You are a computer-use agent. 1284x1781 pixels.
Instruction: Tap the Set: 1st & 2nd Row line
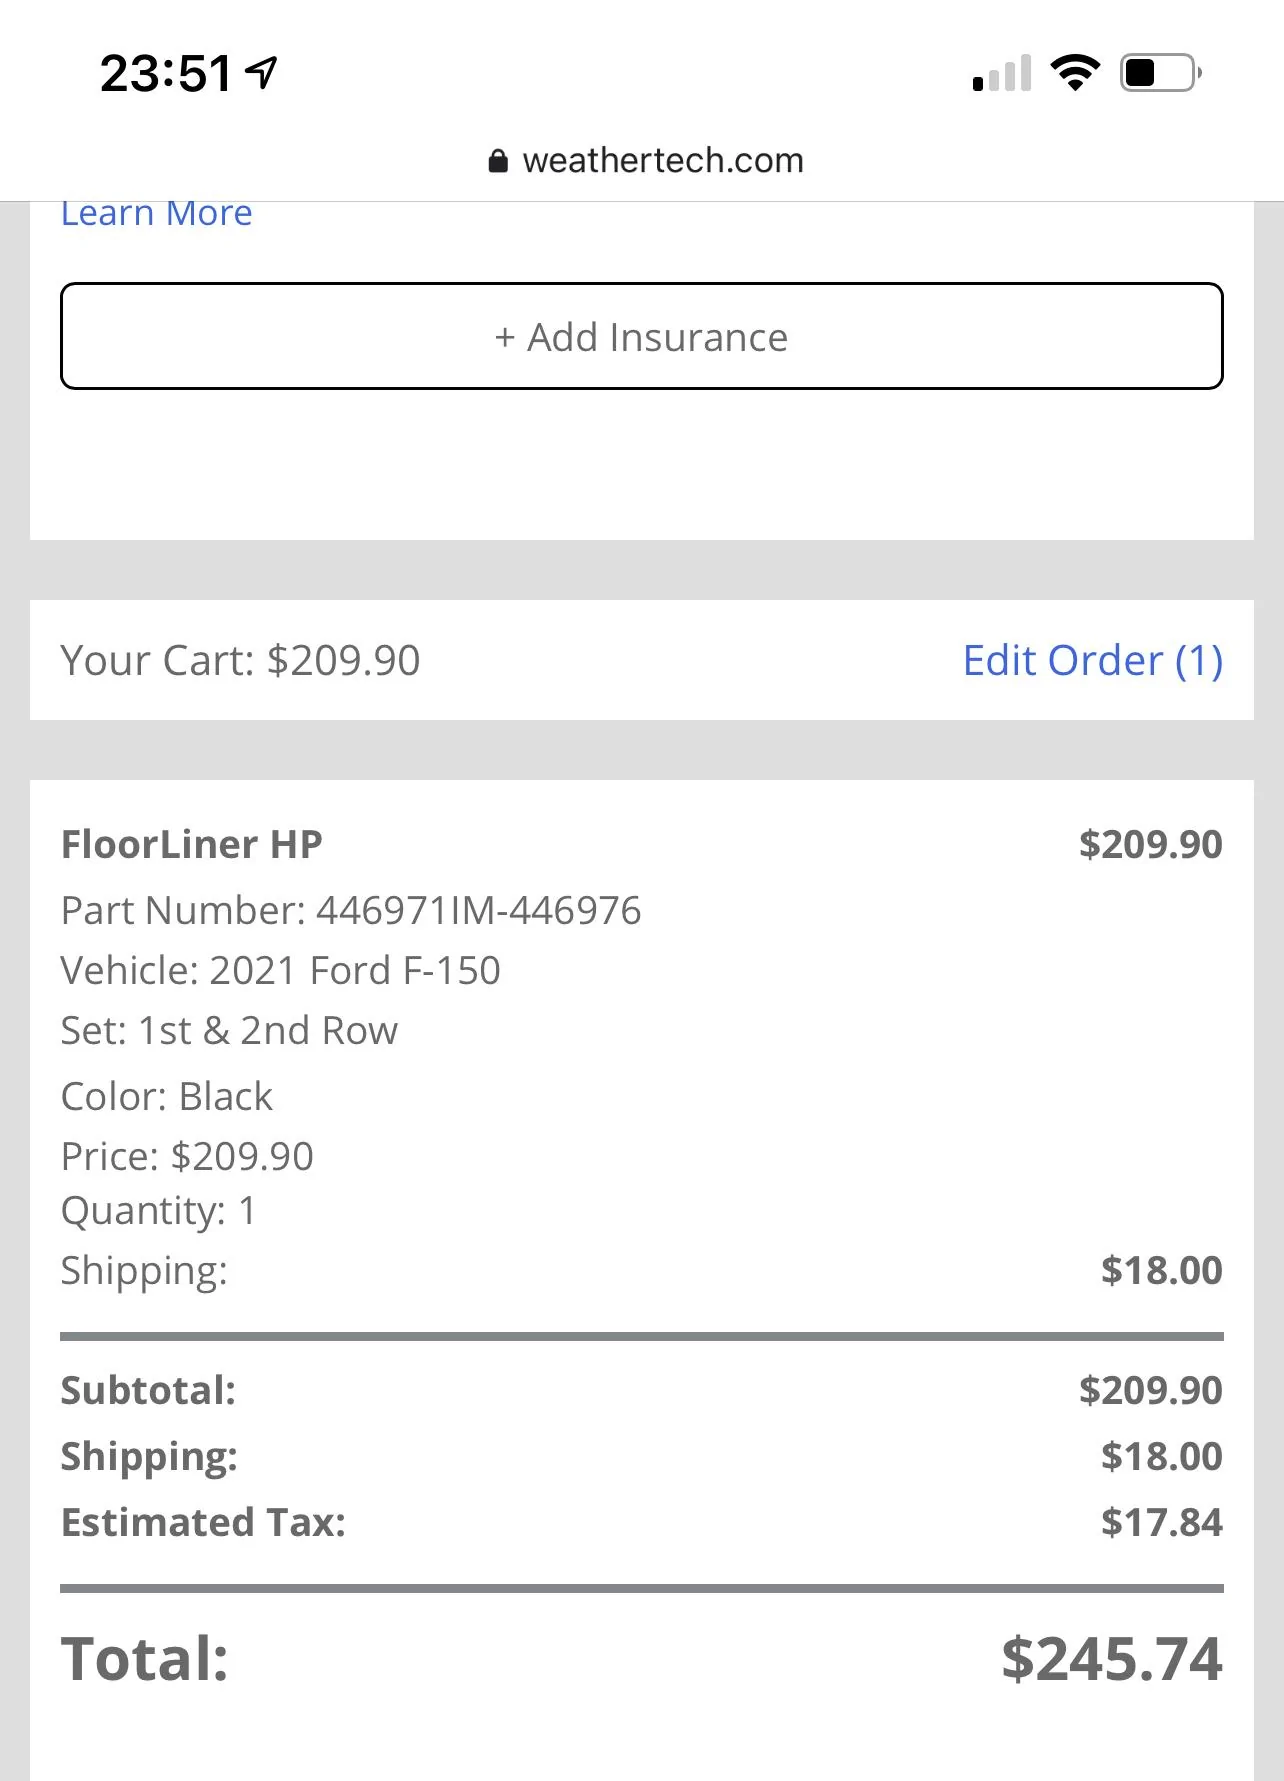pos(229,1031)
